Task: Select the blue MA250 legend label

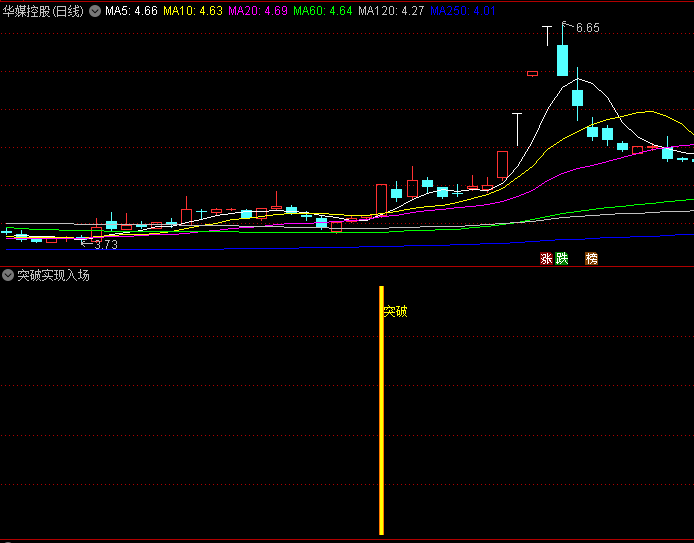Action: pyautogui.click(x=456, y=12)
